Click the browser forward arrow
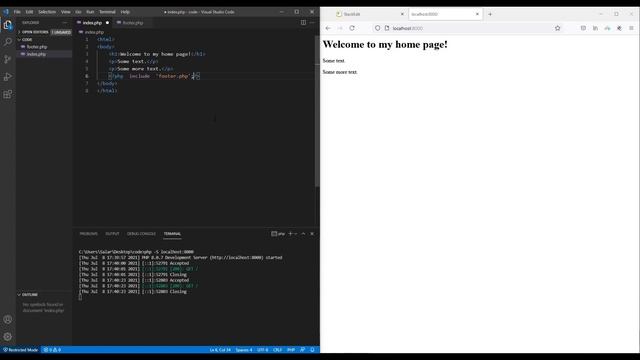640x360 pixels. [x=340, y=28]
